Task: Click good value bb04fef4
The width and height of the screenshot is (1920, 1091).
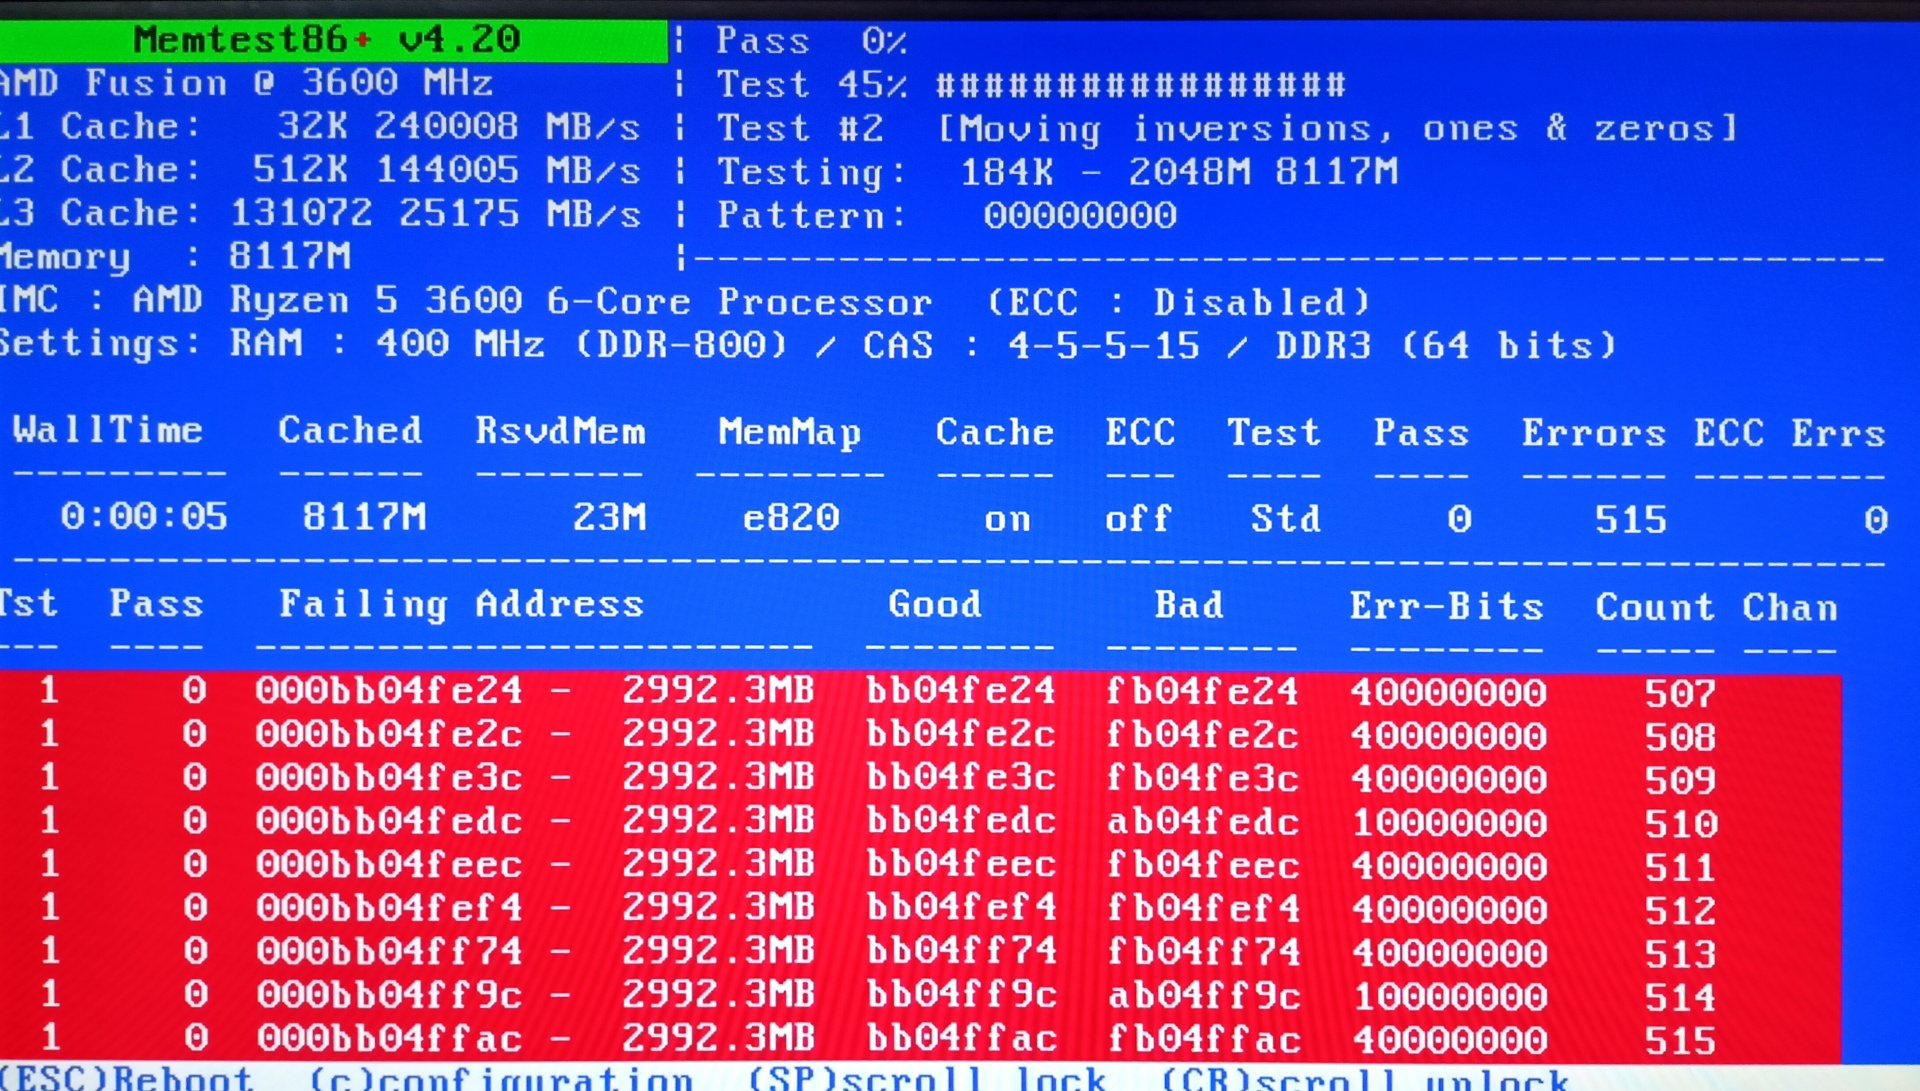Action: pyautogui.click(x=961, y=907)
